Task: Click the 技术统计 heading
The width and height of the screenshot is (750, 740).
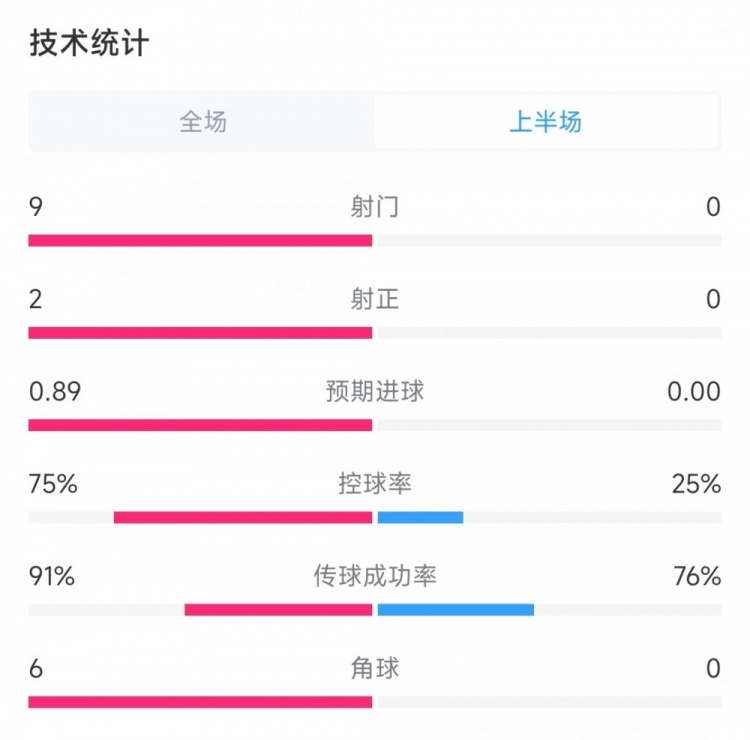Action: point(89,43)
